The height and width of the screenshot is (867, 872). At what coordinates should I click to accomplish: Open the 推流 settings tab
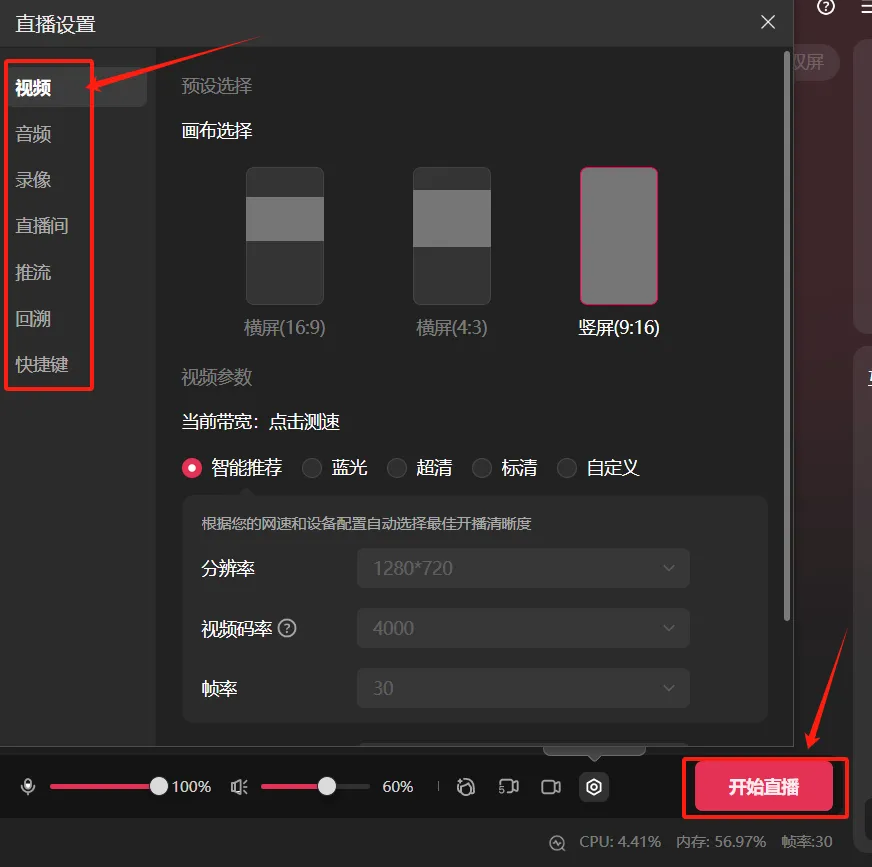pos(33,273)
